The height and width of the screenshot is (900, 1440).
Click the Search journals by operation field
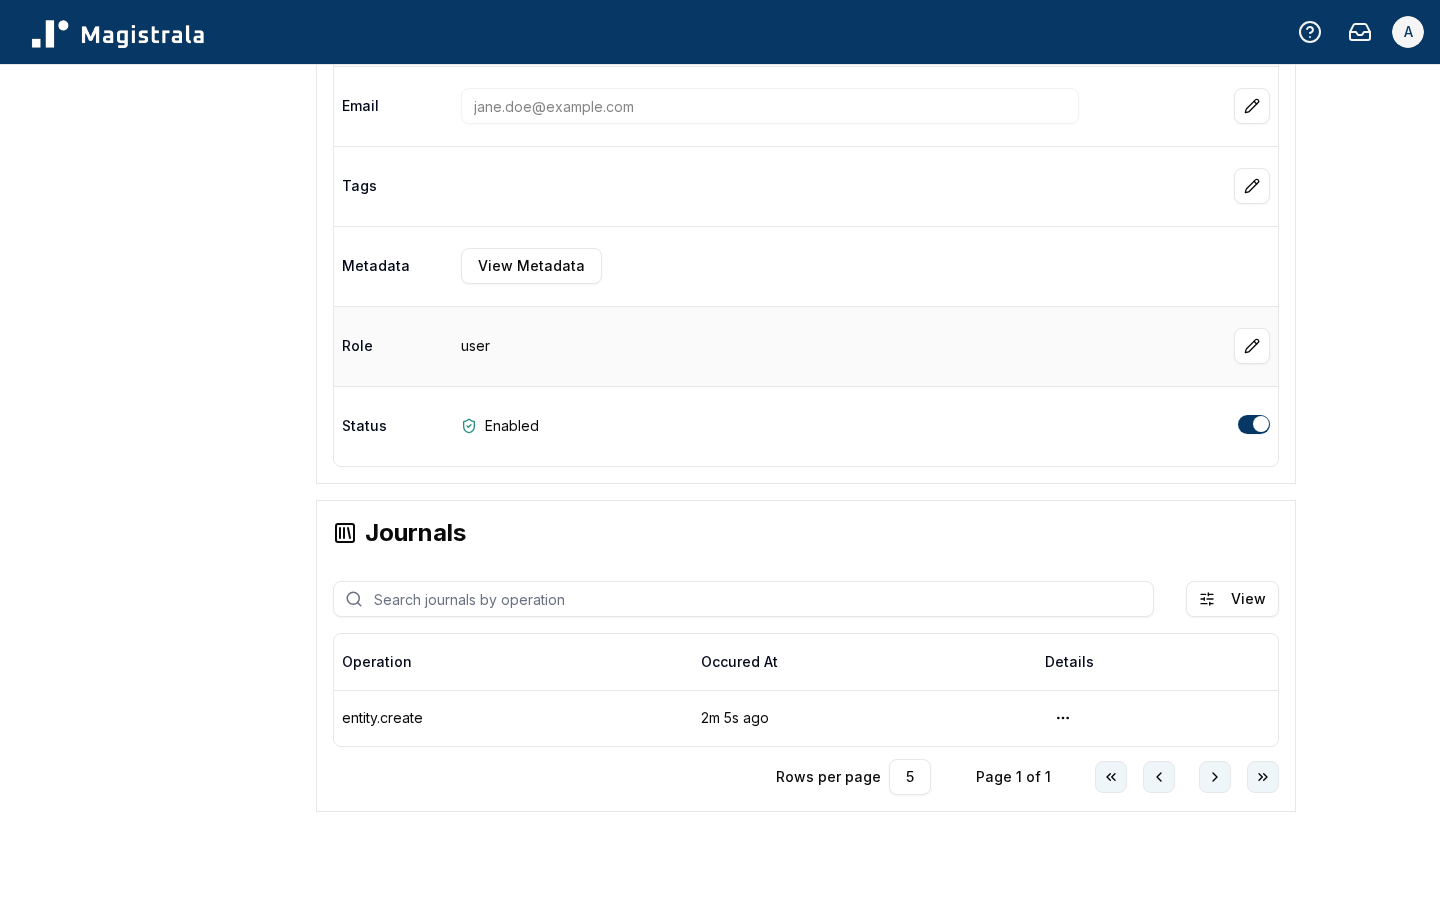(x=743, y=599)
